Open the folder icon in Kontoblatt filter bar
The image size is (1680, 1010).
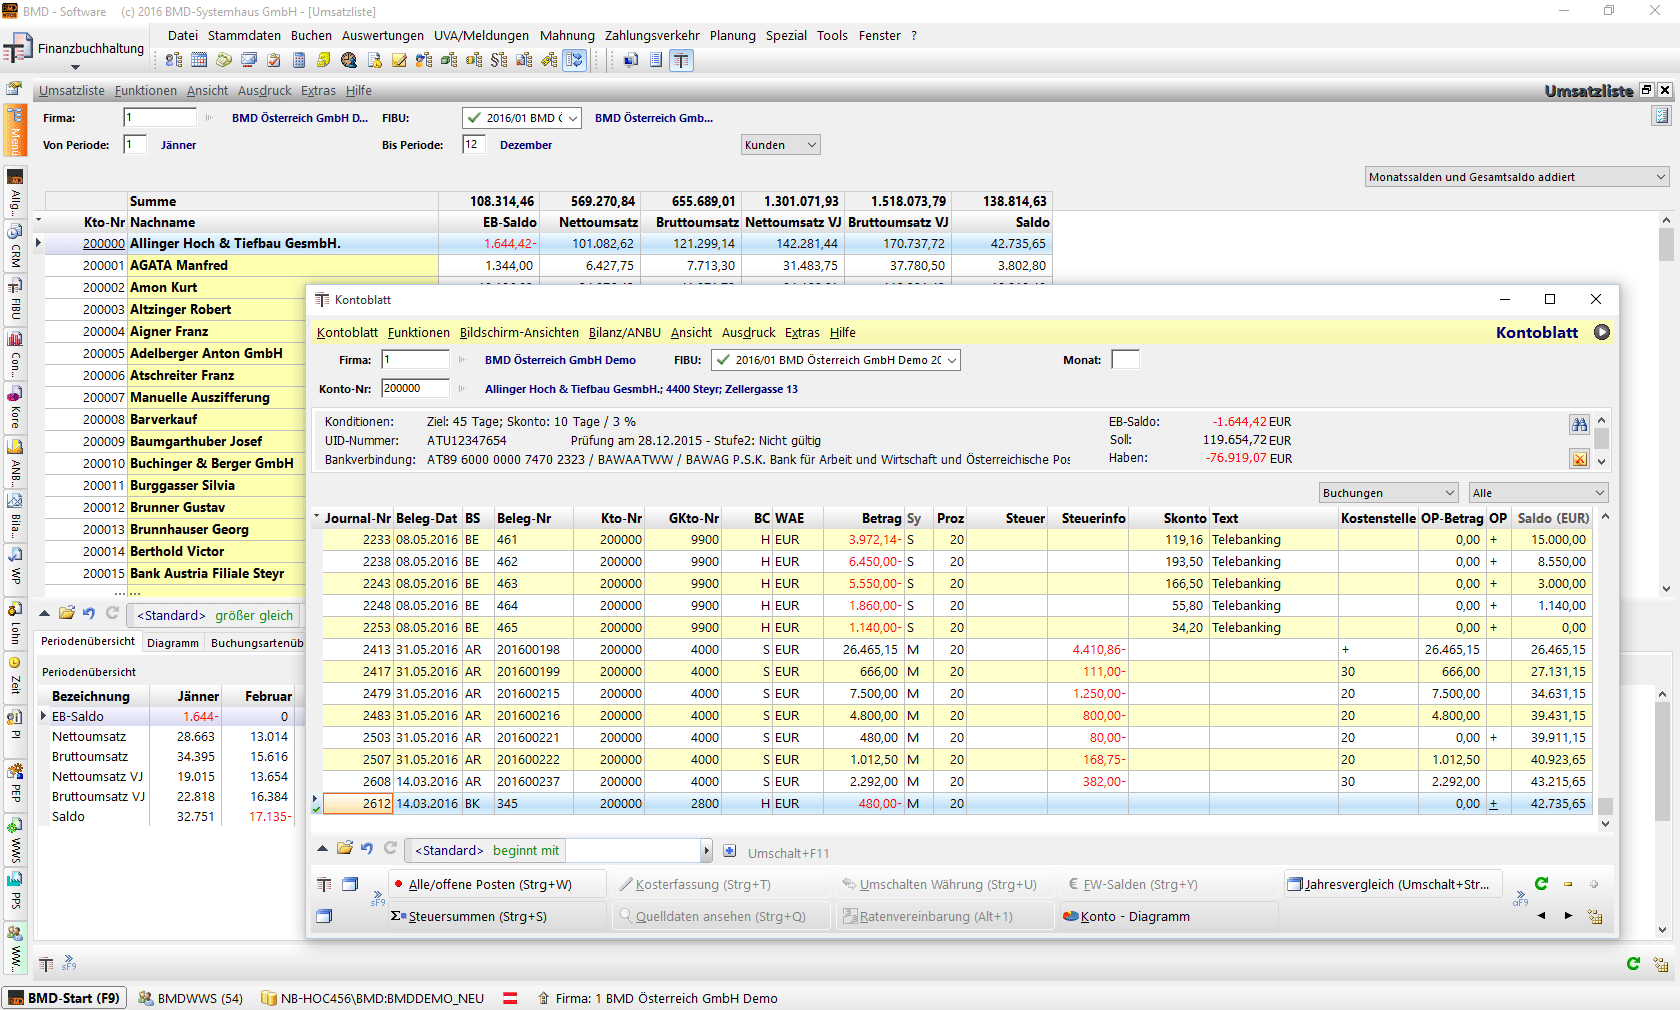coord(345,849)
